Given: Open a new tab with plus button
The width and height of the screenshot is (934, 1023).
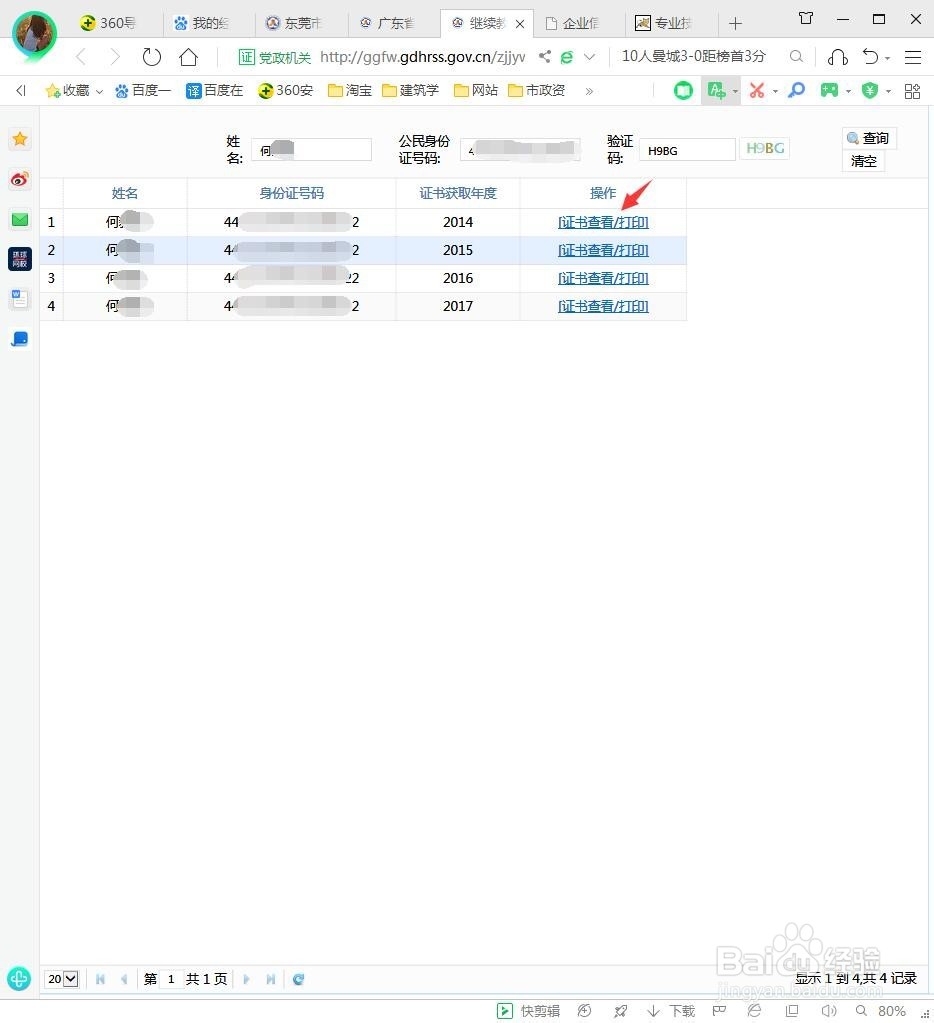Looking at the screenshot, I should pyautogui.click(x=735, y=23).
